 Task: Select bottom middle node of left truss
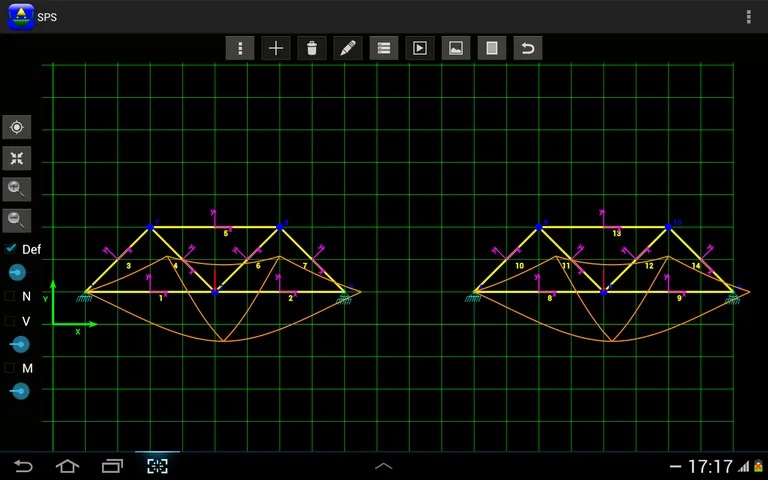click(x=215, y=292)
